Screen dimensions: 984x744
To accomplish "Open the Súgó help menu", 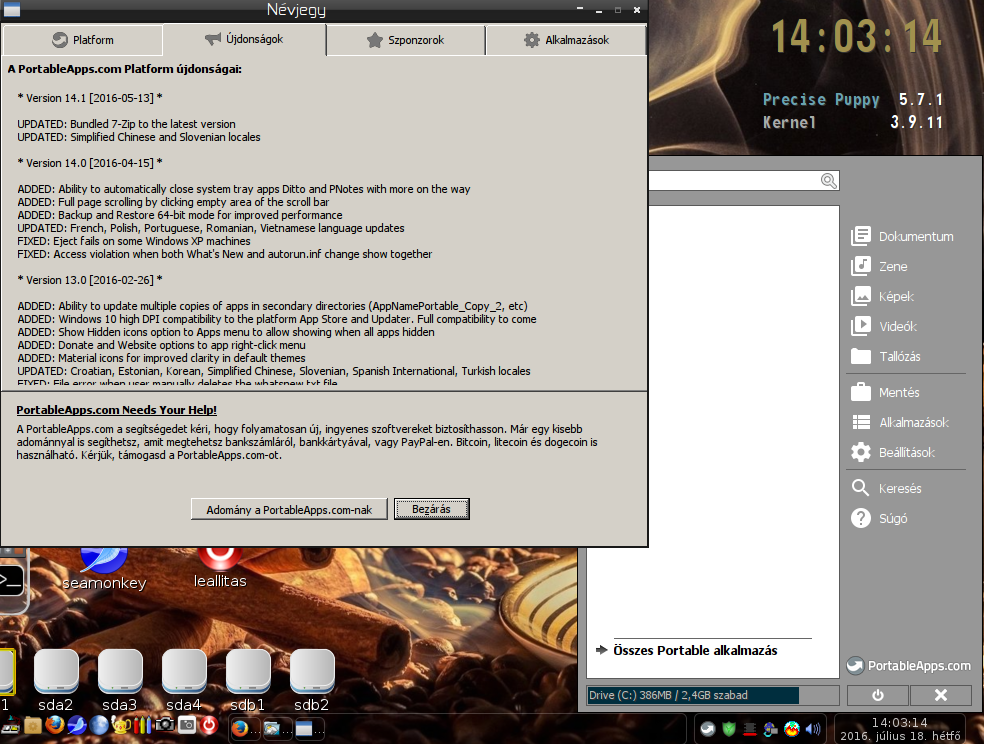I will point(879,518).
